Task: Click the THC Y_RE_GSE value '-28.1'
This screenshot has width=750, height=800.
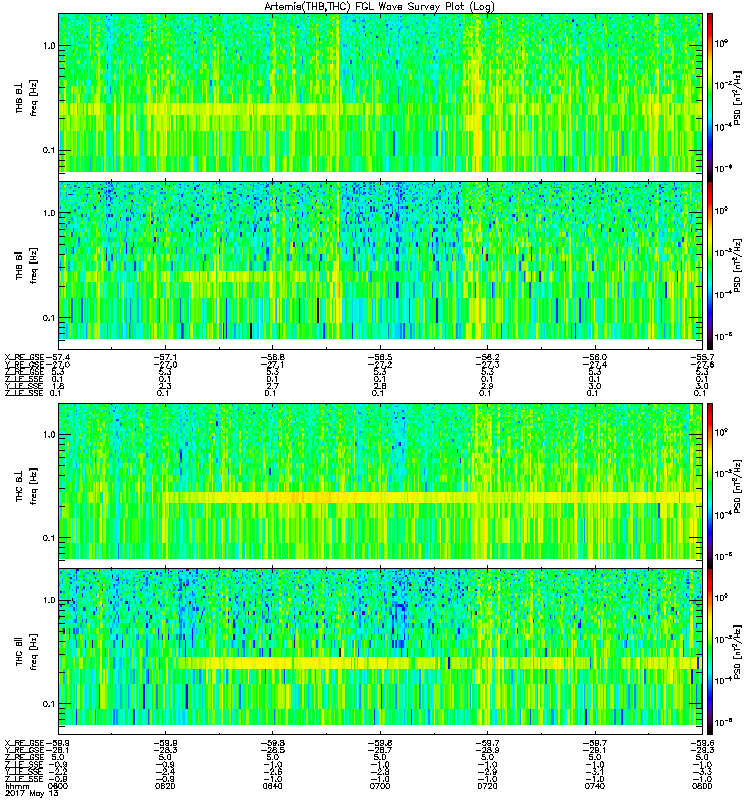Action: [x=57, y=750]
